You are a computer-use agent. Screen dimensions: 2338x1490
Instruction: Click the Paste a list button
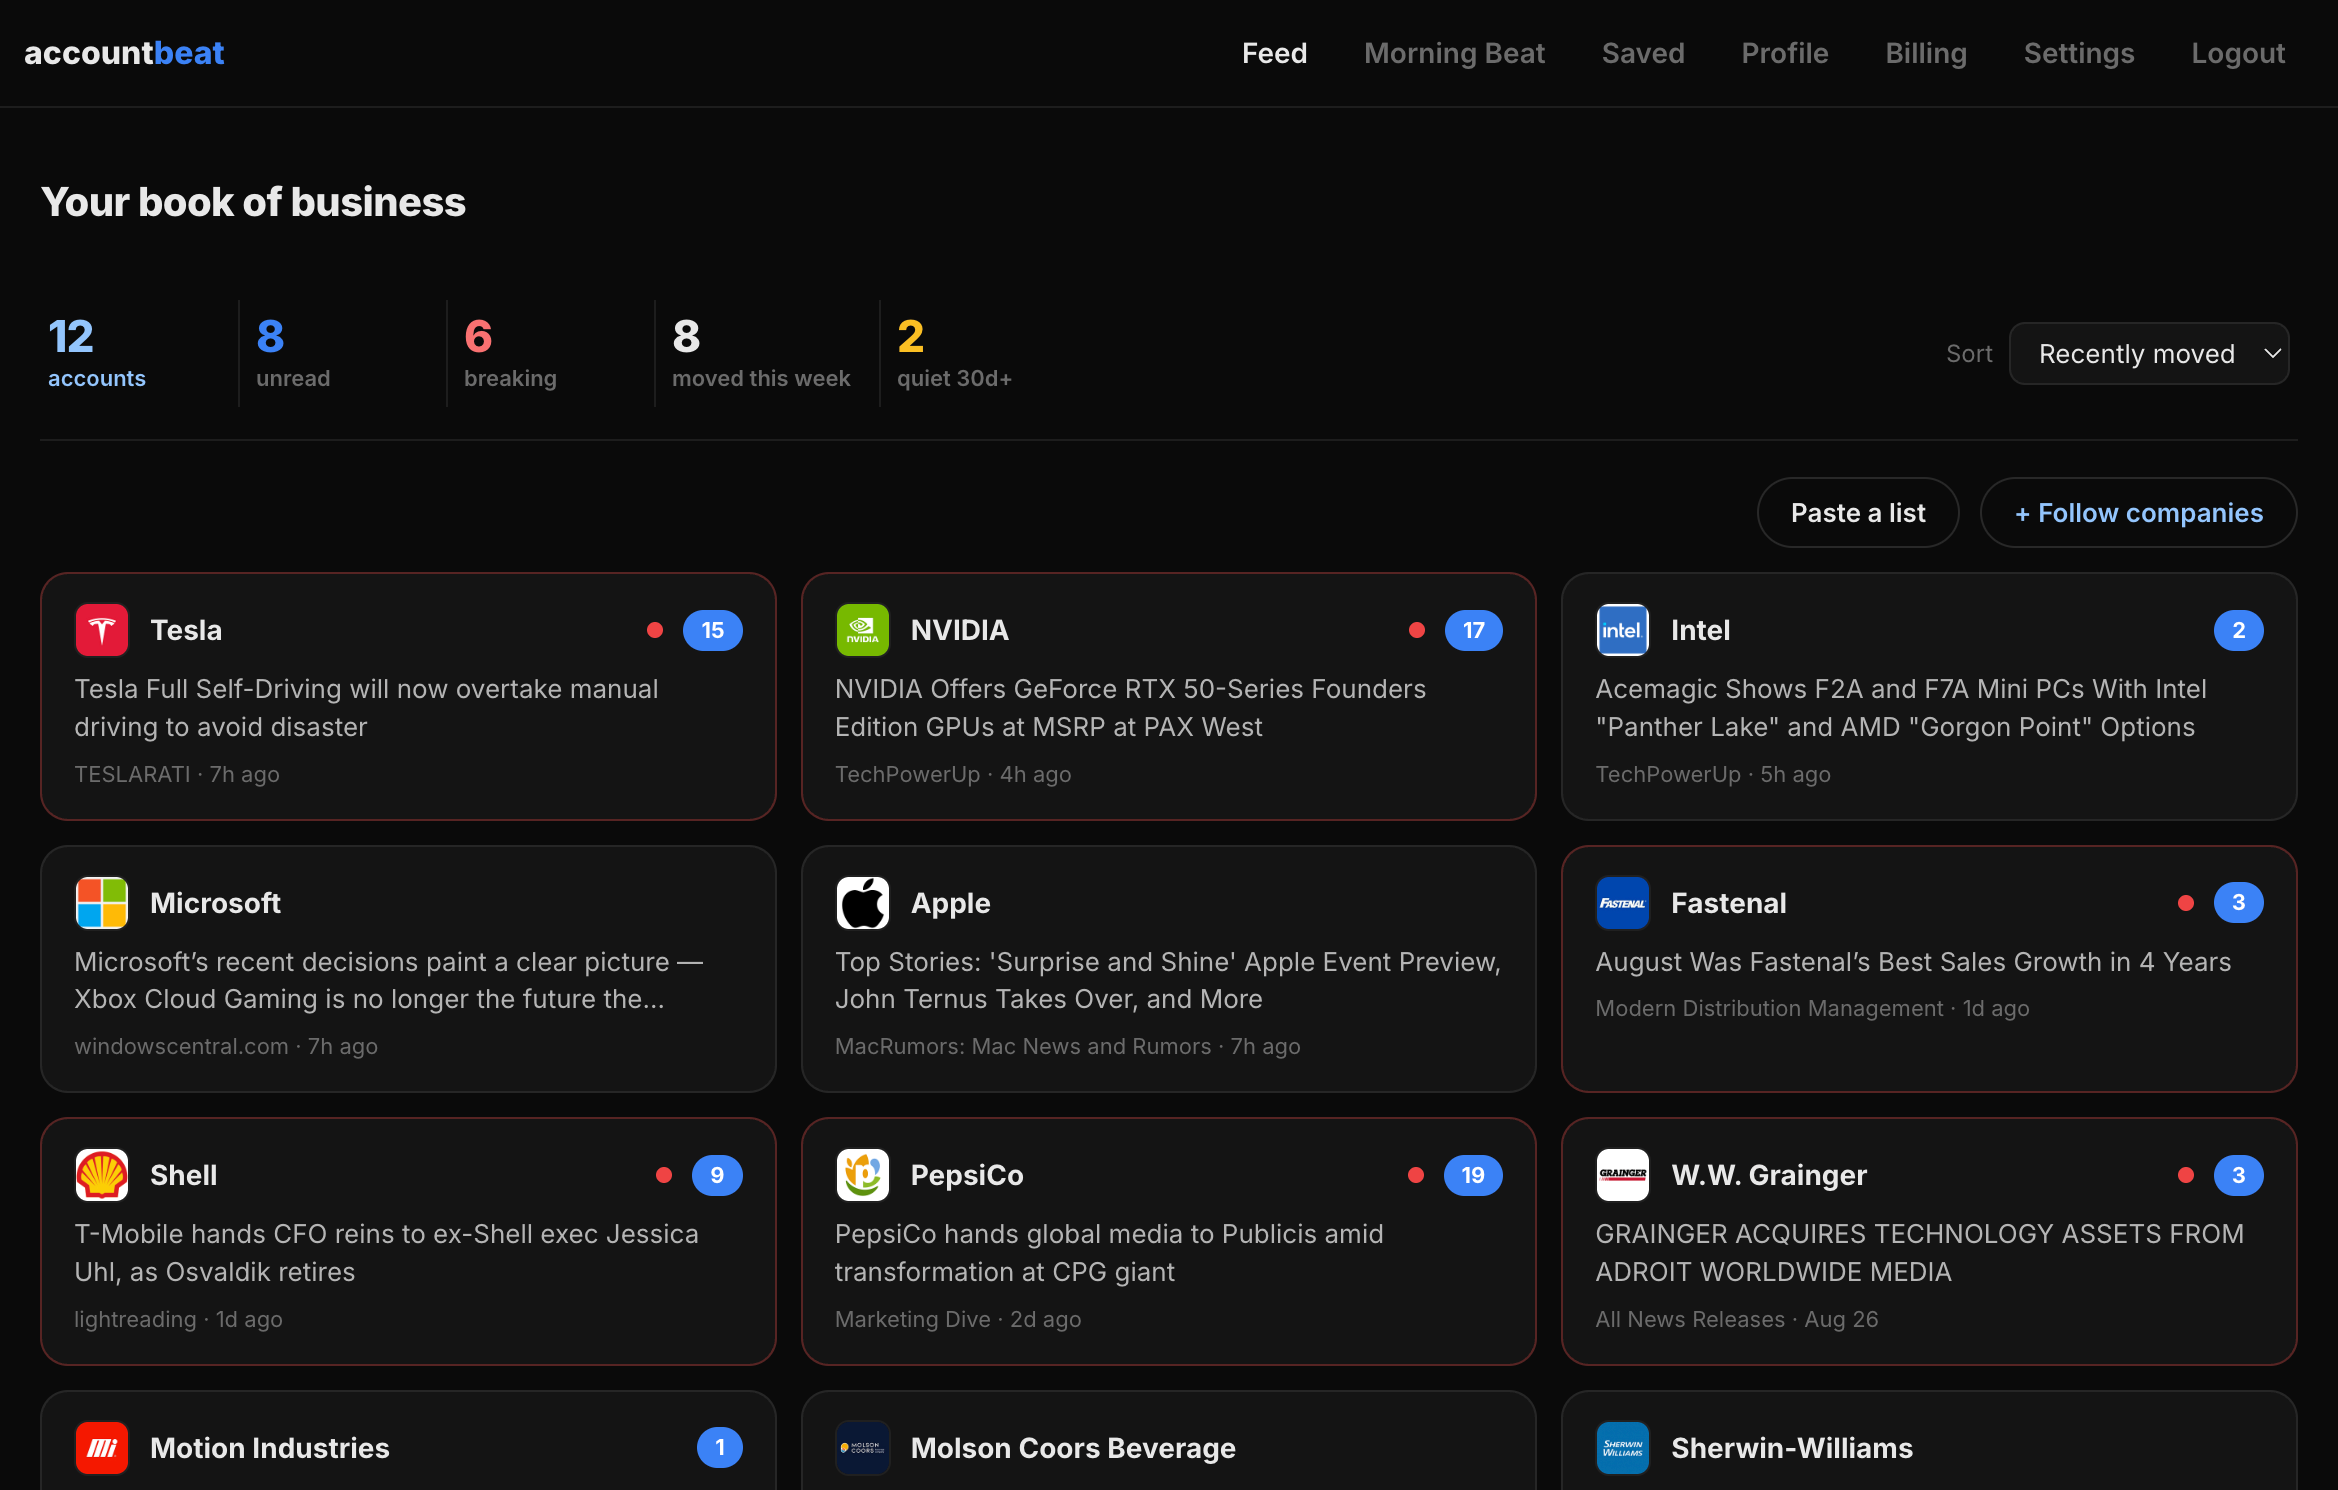click(1858, 513)
